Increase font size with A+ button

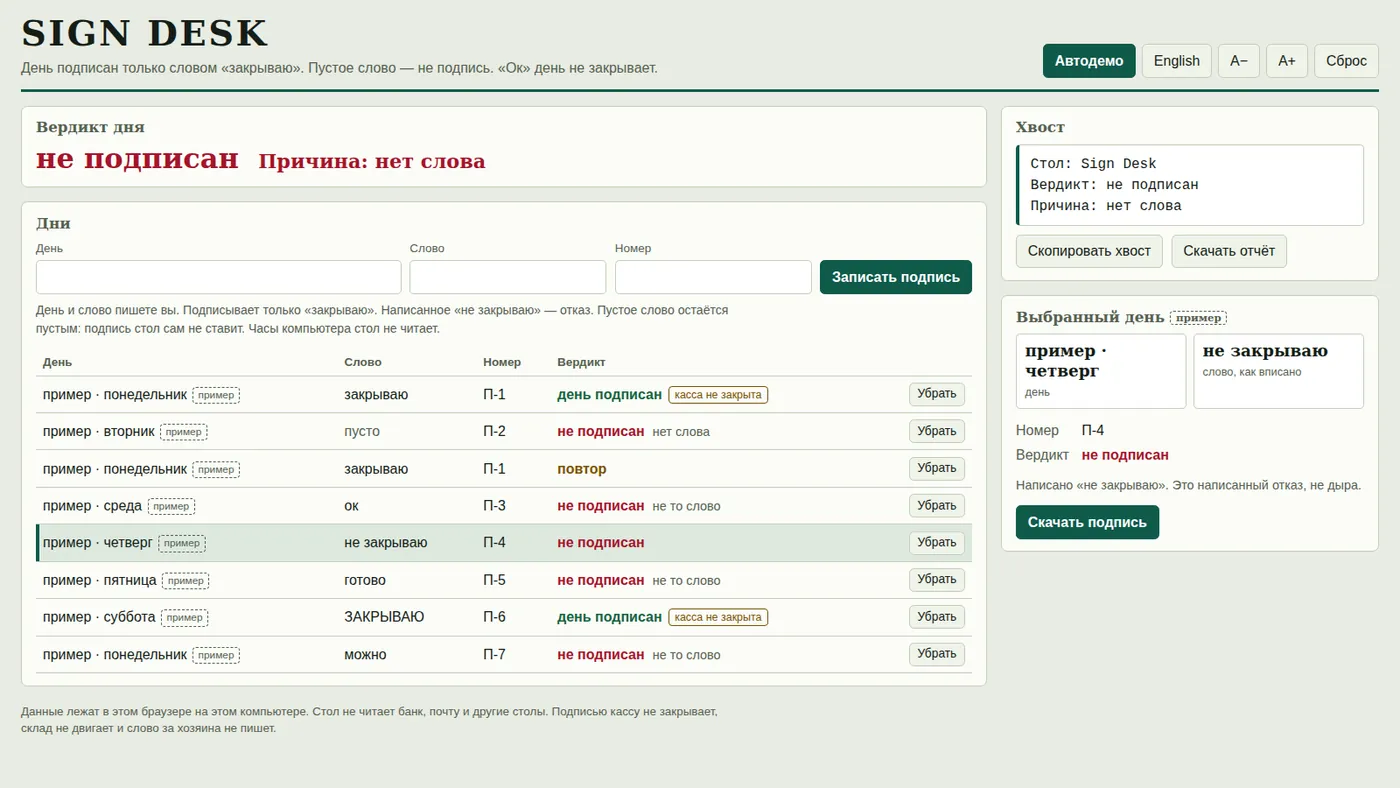click(x=1287, y=61)
